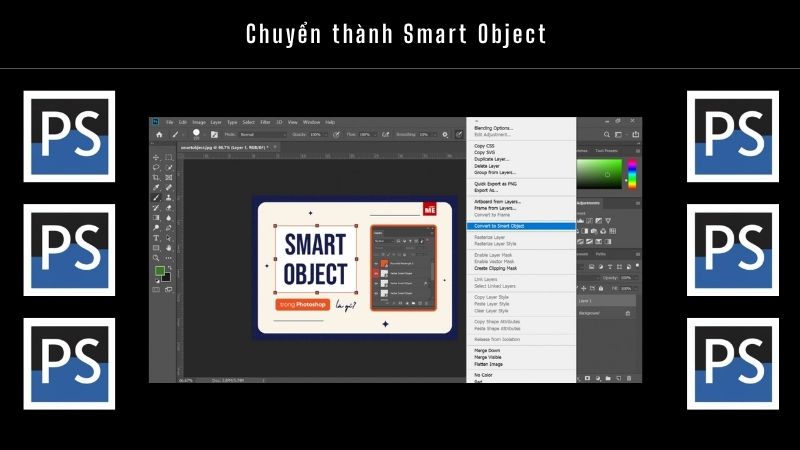Select the Background layer row
Image resolution: width=800 pixels, height=450 pixels.
607,313
